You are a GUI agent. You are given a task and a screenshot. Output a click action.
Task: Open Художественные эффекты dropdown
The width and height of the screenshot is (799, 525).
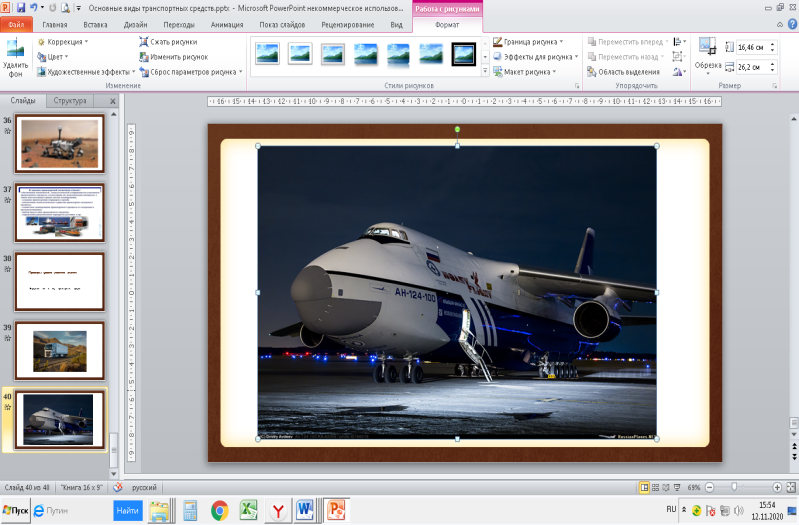(86, 72)
